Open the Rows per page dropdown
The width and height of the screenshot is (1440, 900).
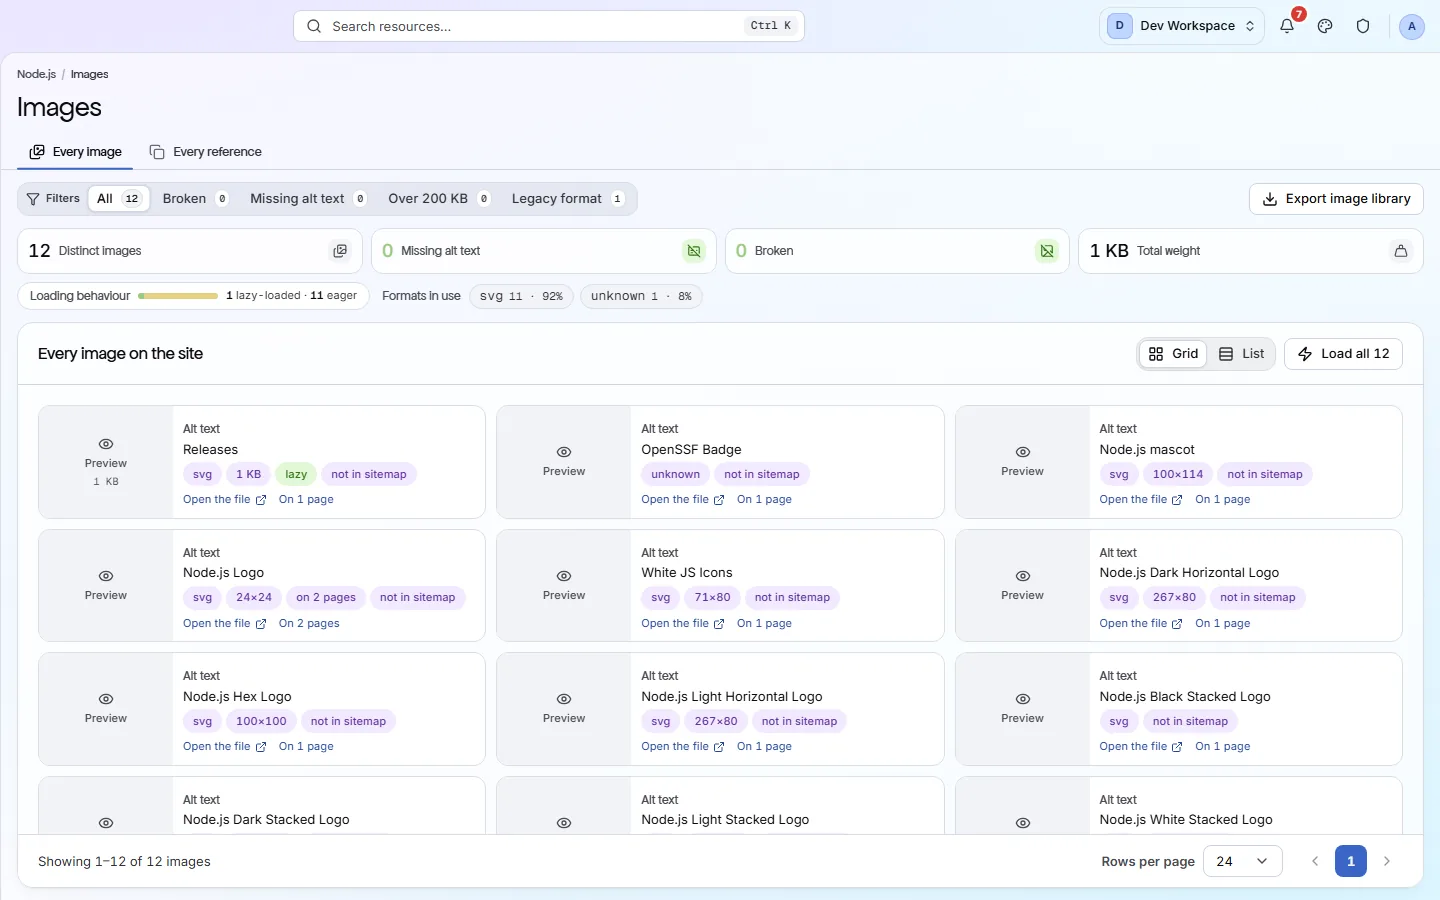click(1242, 861)
